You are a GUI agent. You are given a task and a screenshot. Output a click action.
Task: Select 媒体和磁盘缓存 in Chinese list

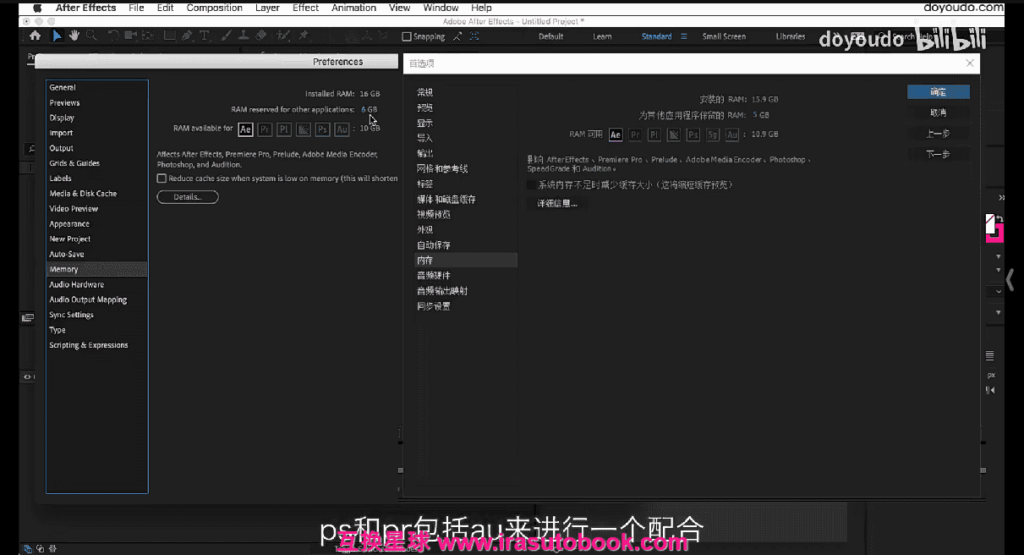point(446,200)
